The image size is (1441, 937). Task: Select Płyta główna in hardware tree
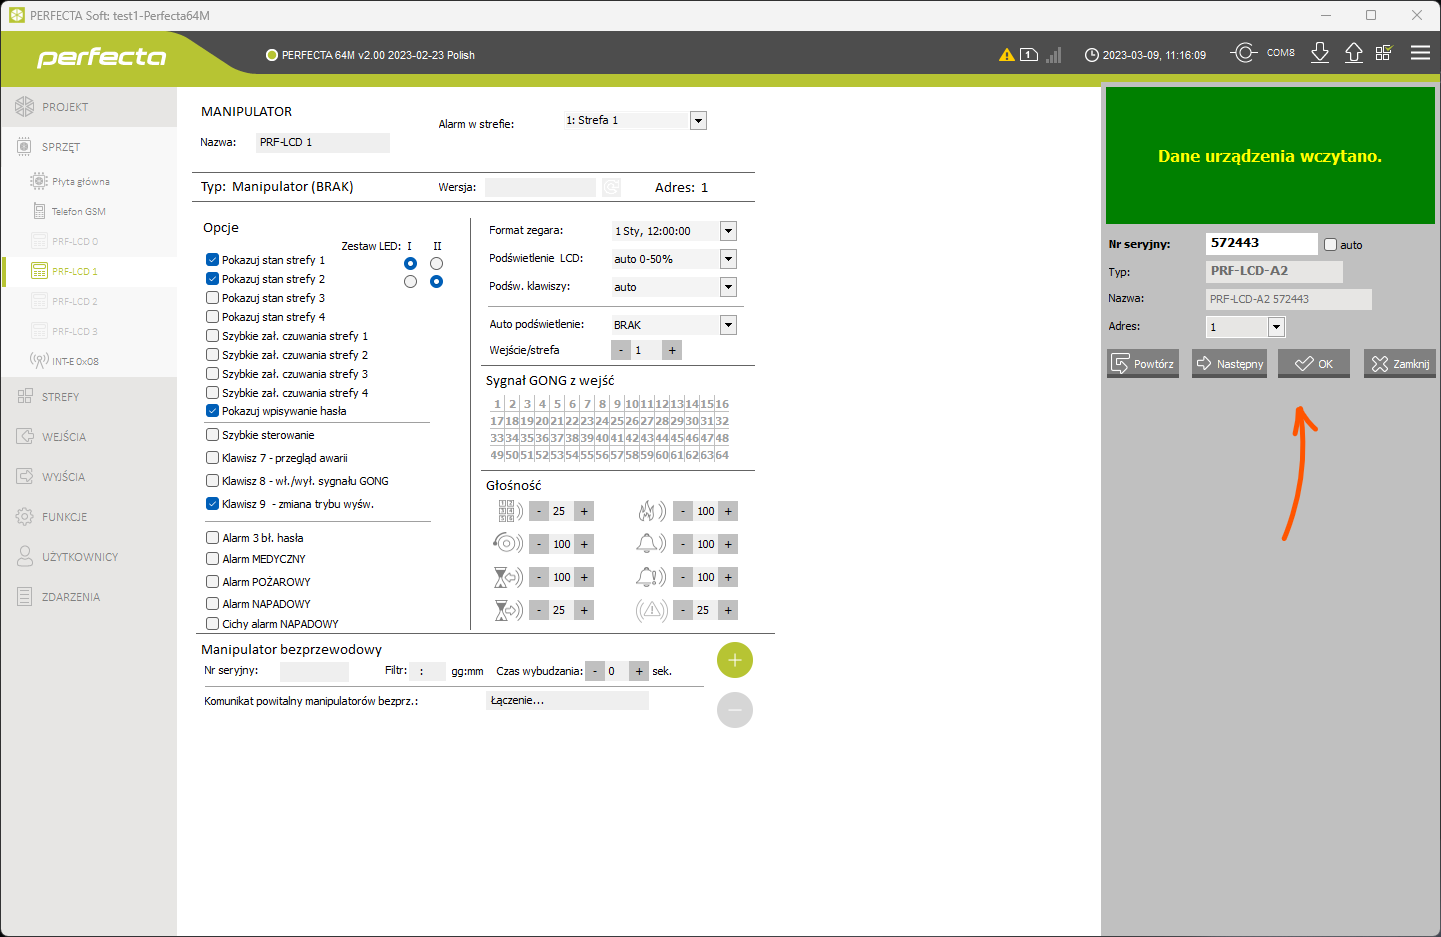[81, 182]
